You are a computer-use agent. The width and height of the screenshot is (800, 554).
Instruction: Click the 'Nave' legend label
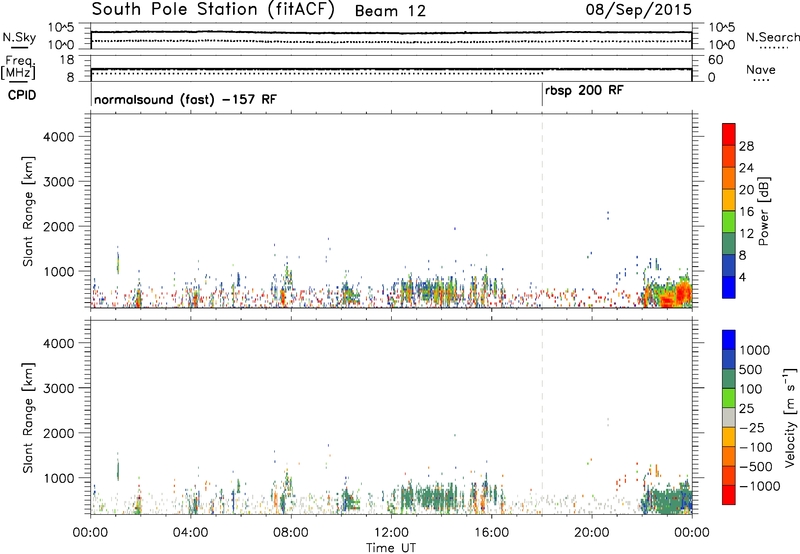[761, 69]
